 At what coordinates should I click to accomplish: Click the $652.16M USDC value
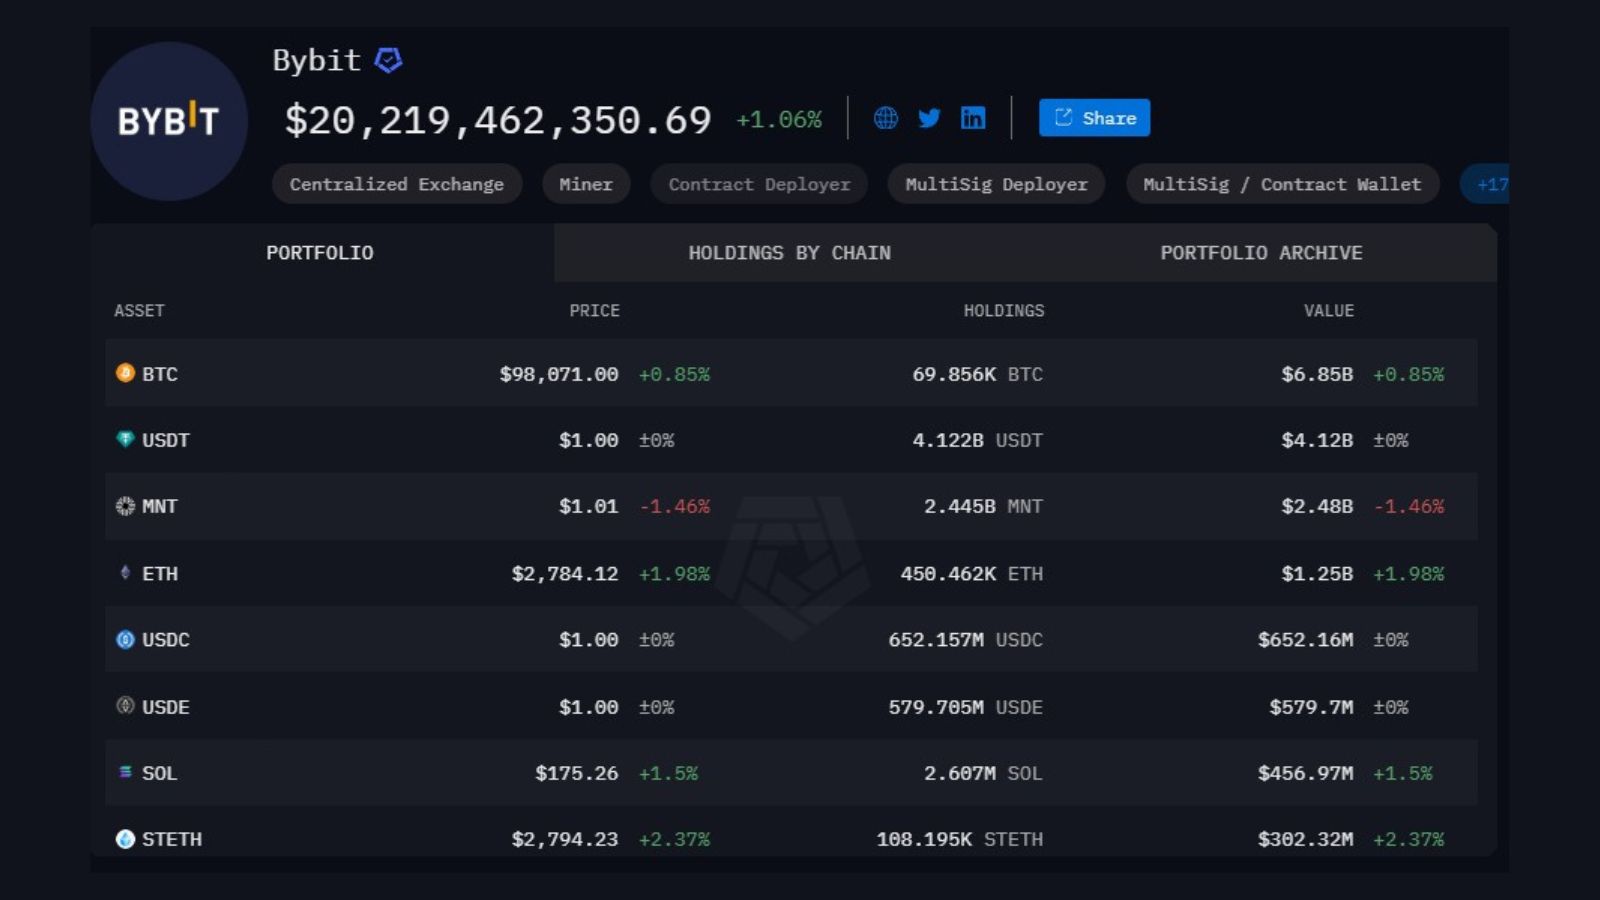[1305, 640]
